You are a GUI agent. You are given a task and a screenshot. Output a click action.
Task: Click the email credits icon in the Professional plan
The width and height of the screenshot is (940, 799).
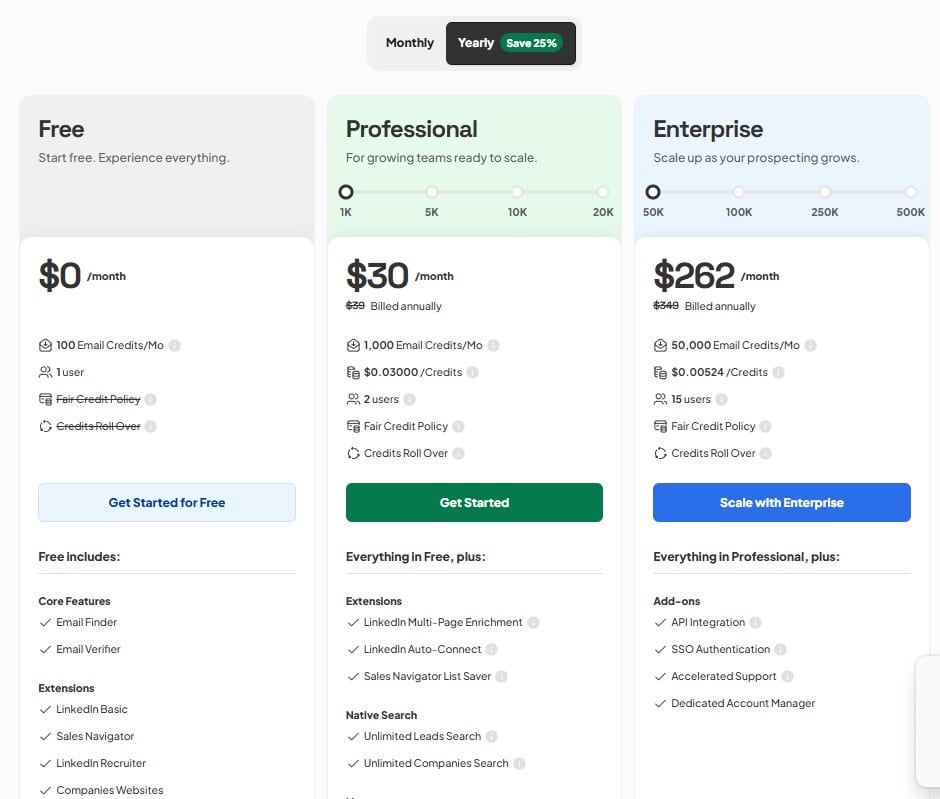click(352, 345)
